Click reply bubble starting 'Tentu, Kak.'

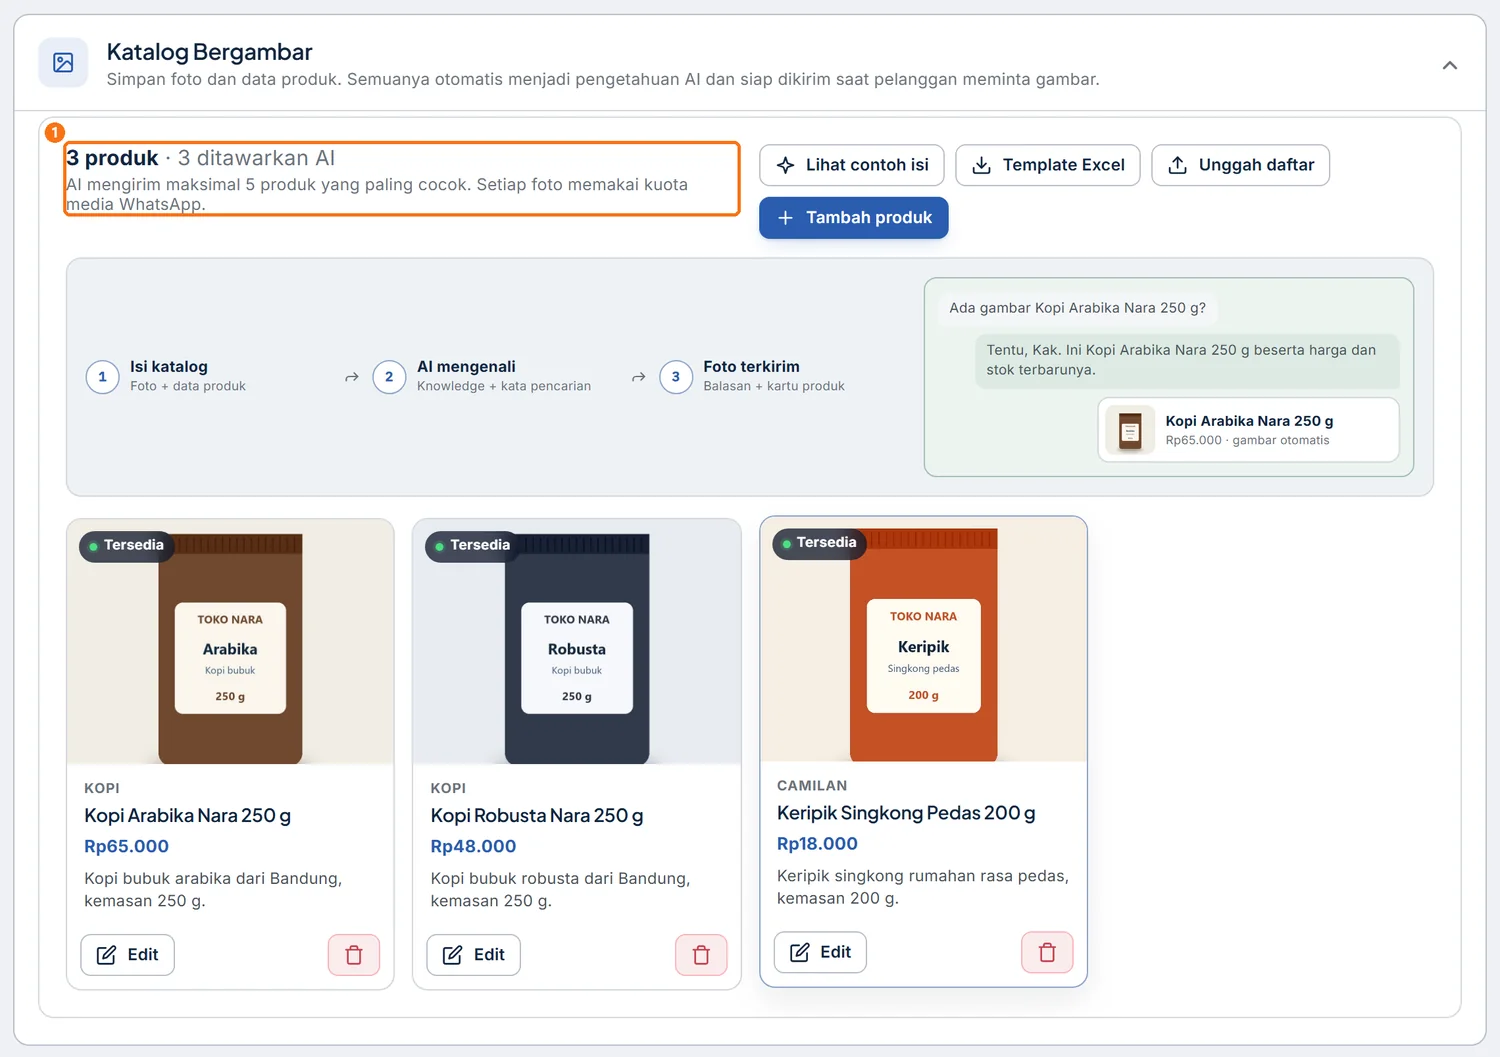tap(1187, 360)
